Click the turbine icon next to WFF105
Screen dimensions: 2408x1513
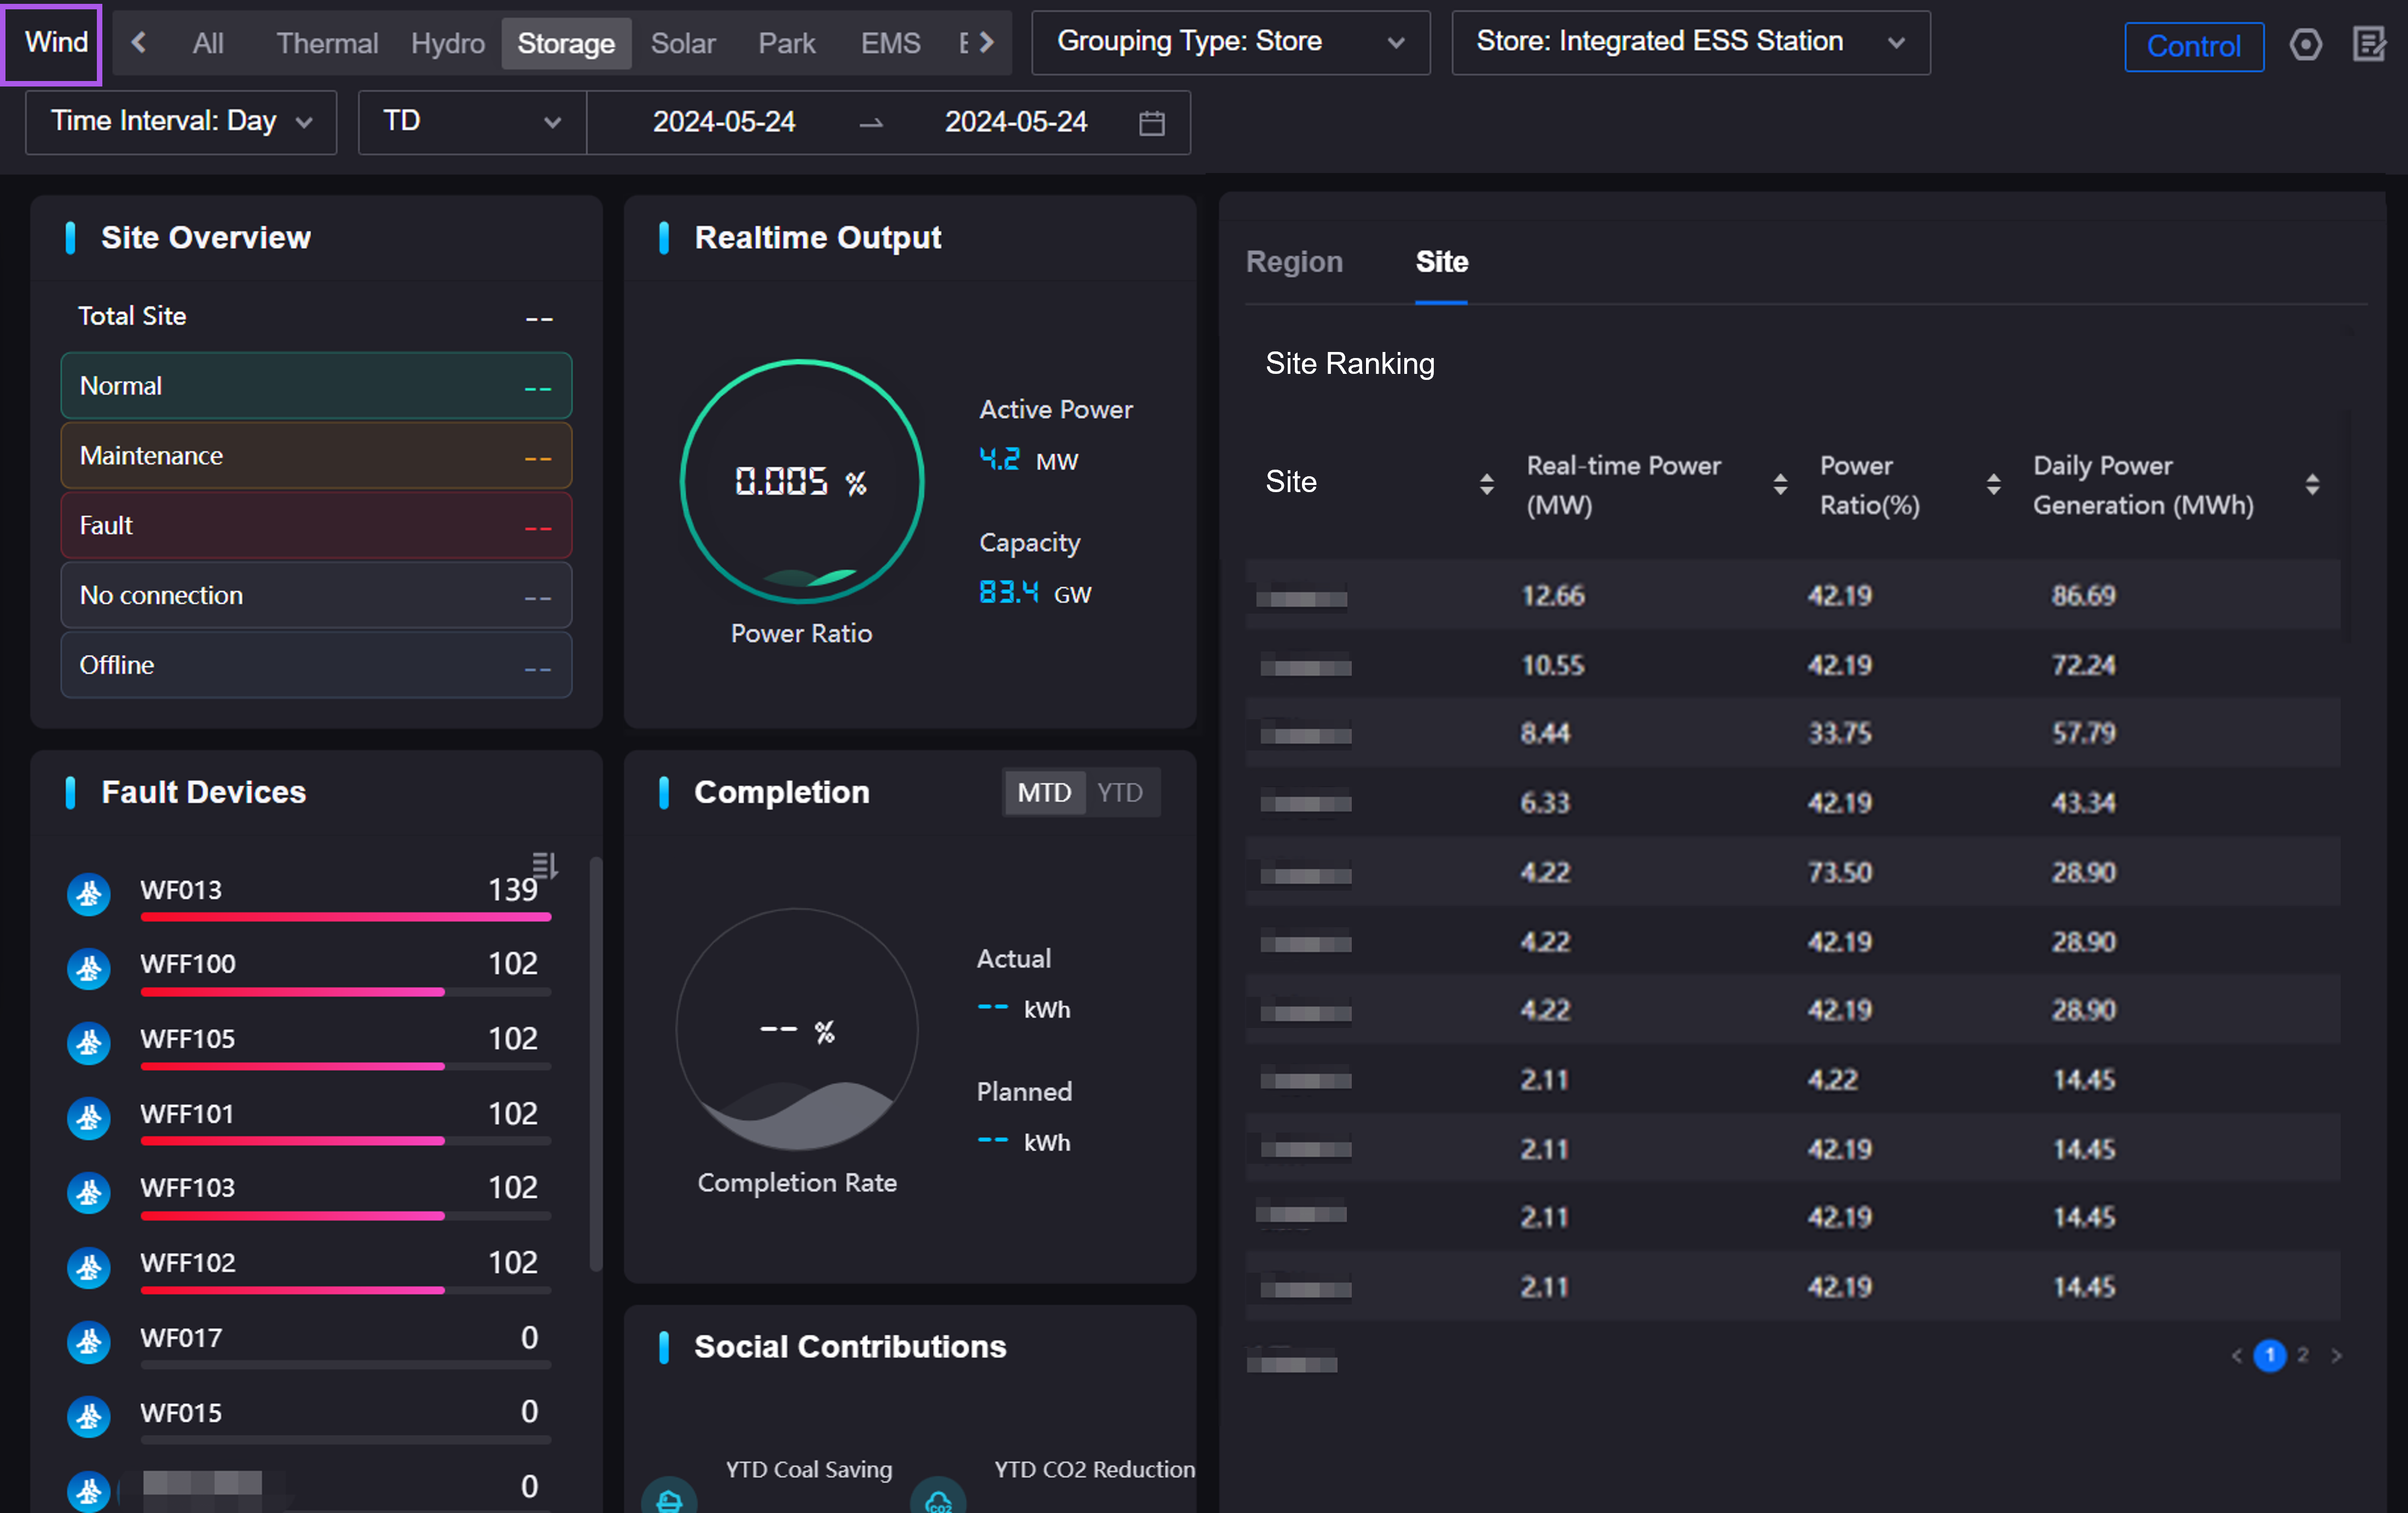[x=88, y=1043]
